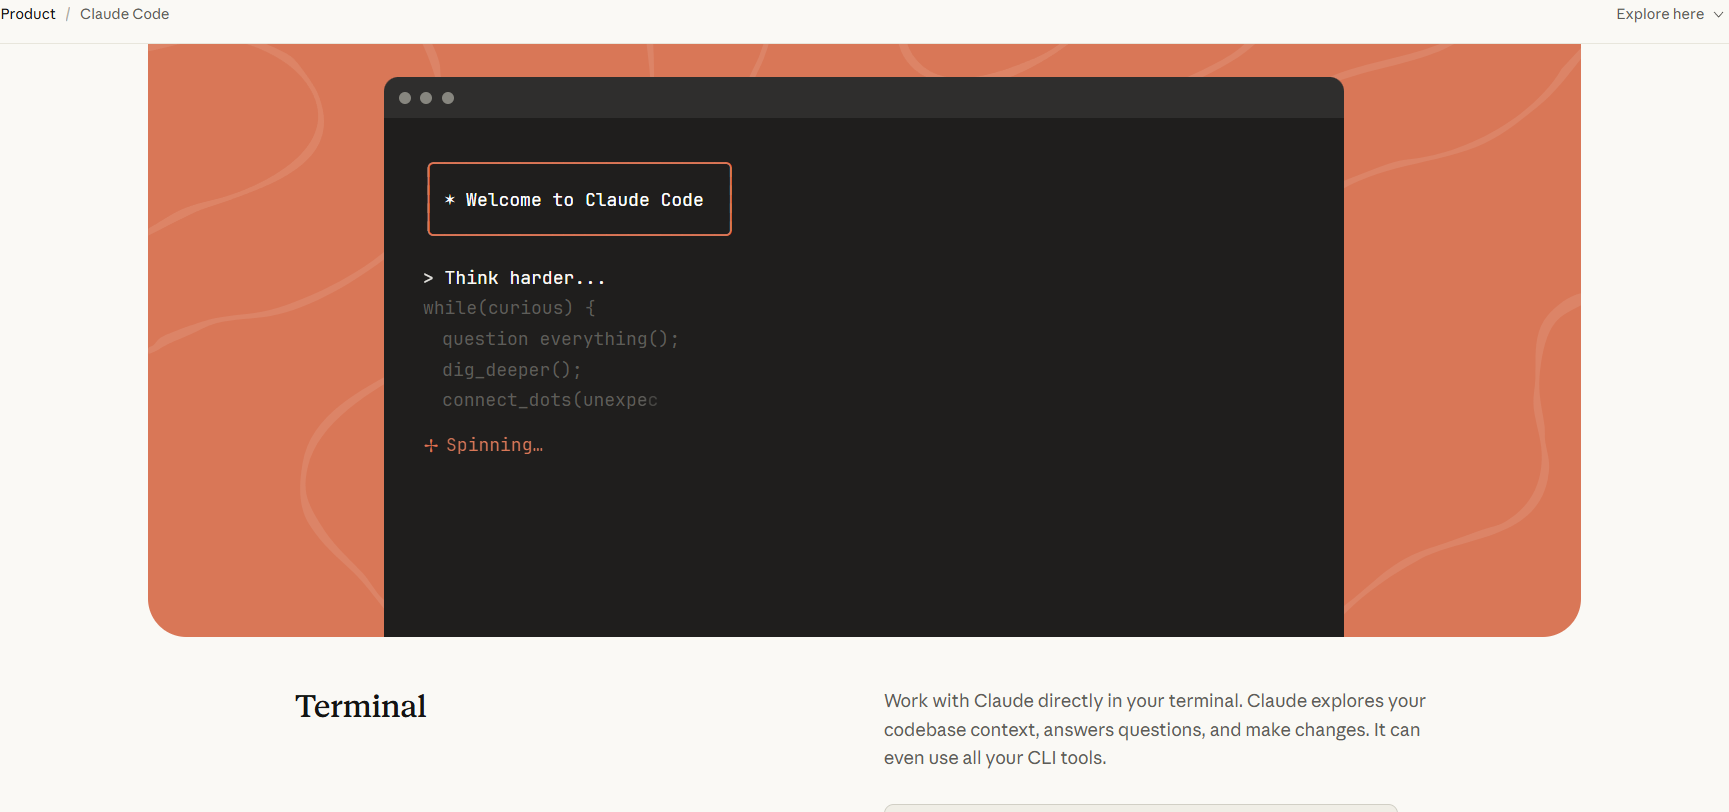Click the spinner icon beside Spinning

click(431, 446)
